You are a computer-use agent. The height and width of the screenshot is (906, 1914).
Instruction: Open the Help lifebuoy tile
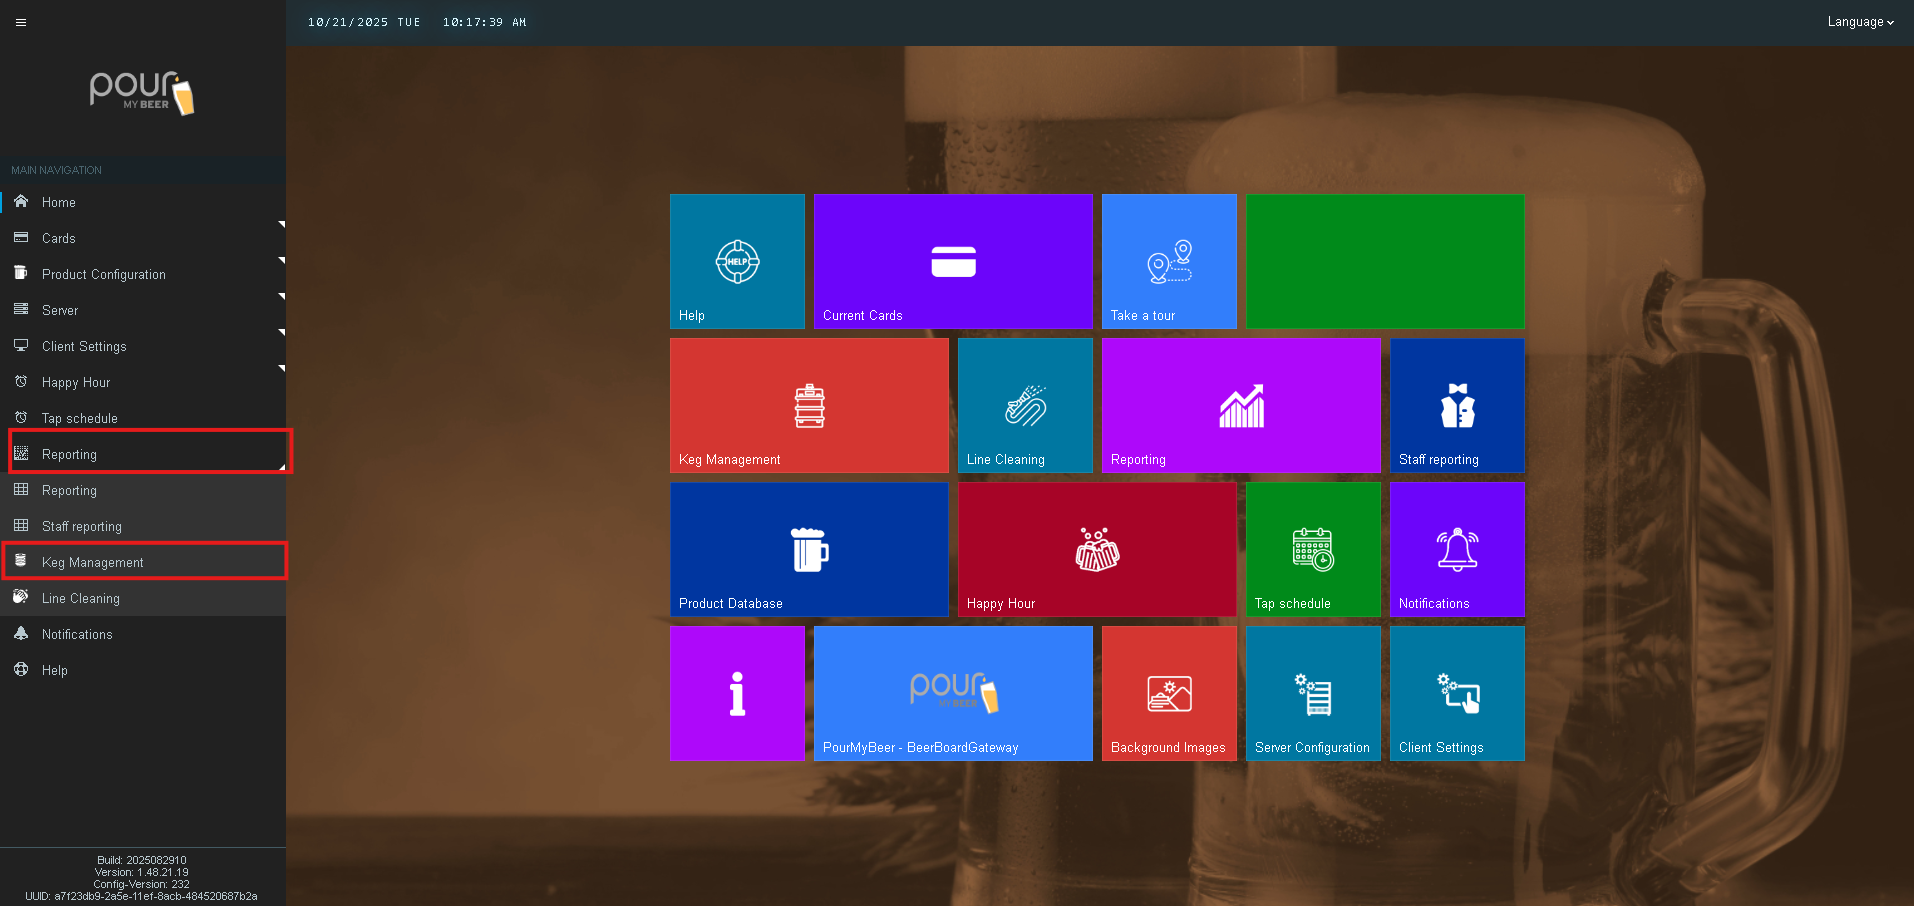[737, 261]
